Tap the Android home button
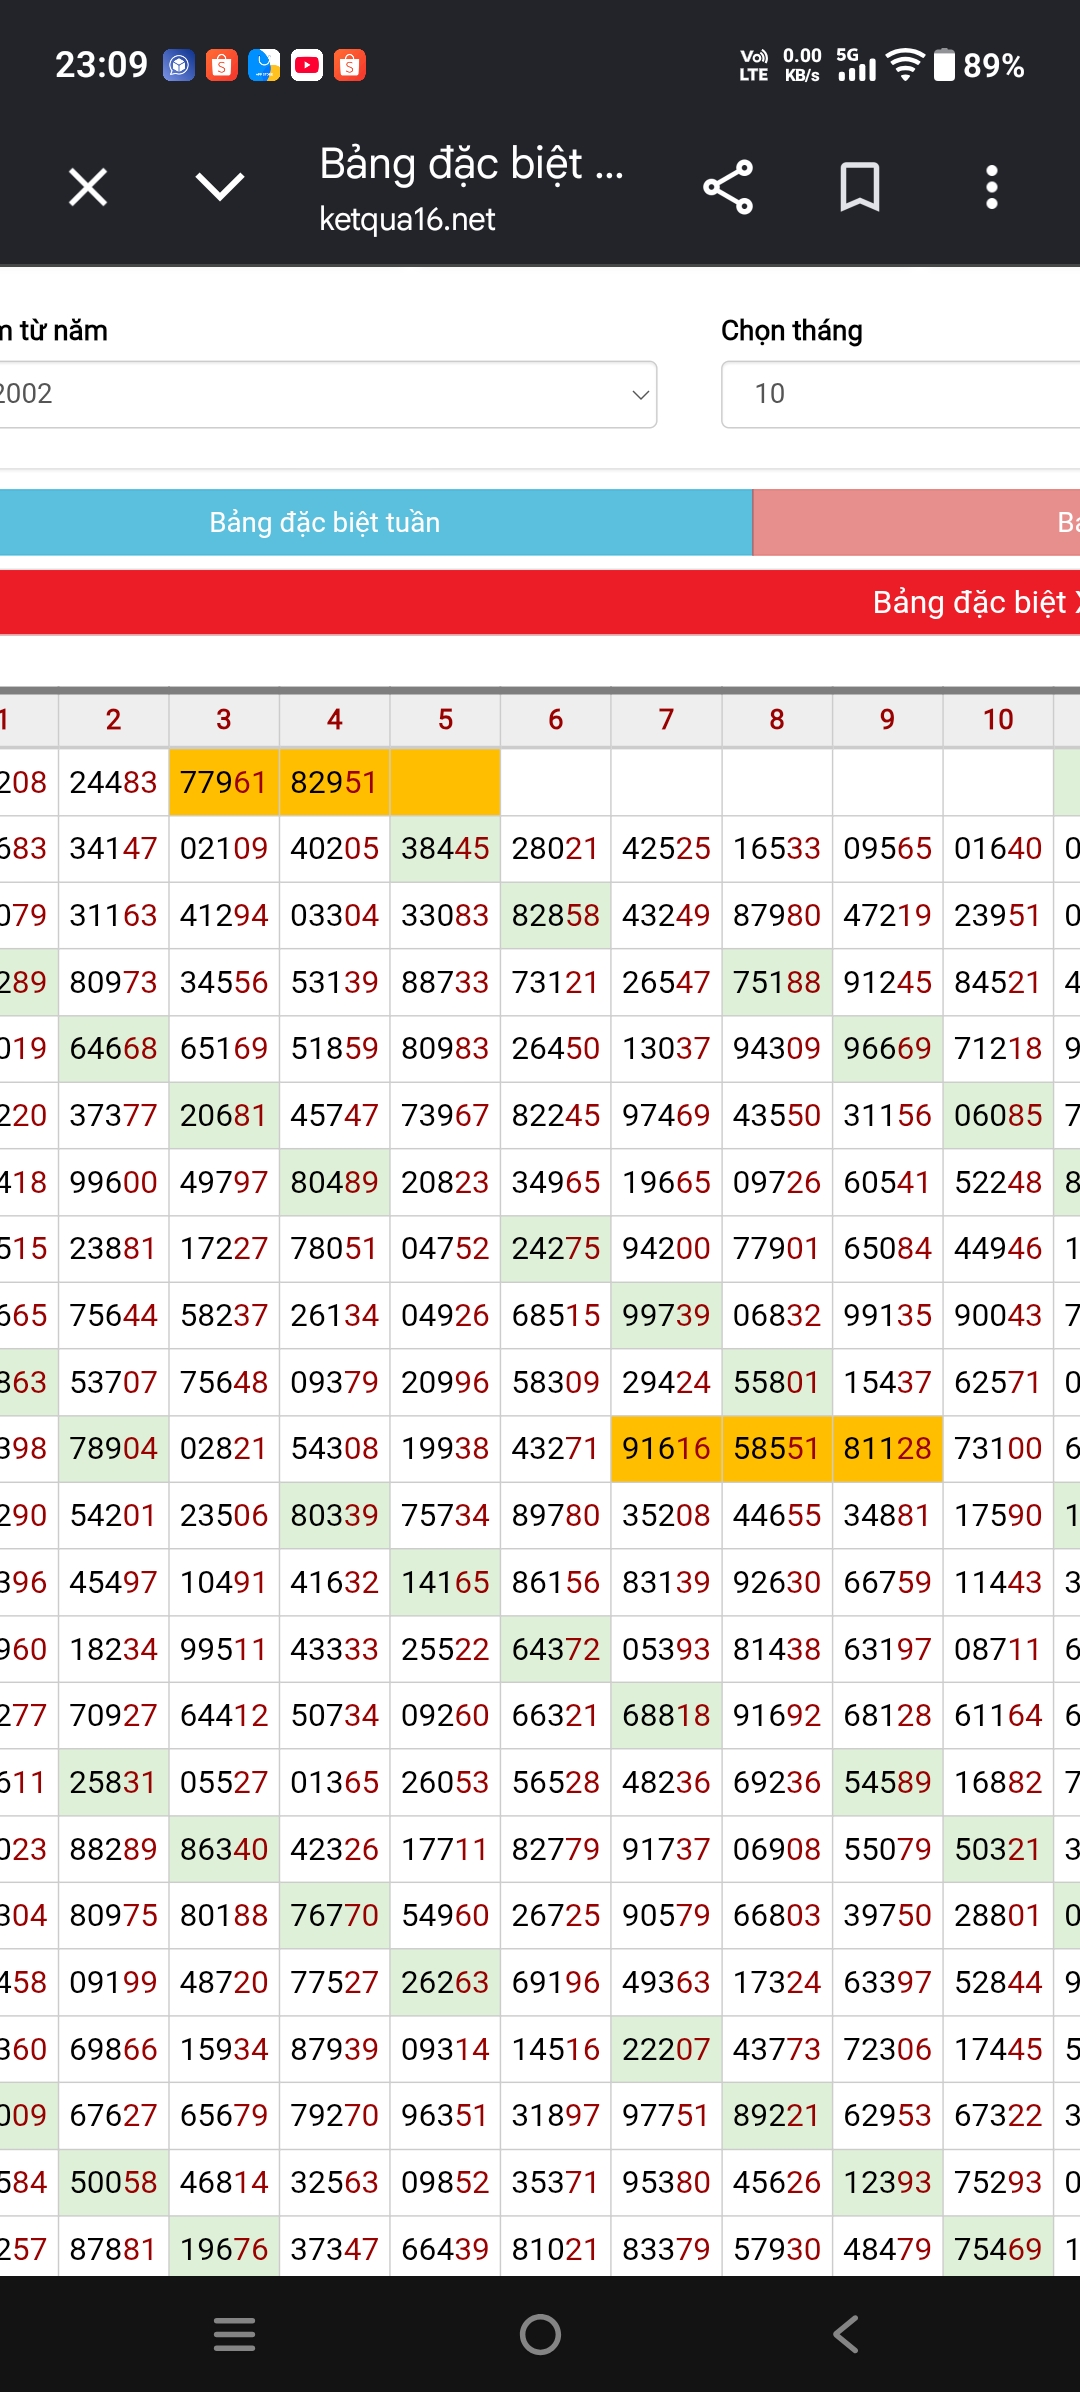The height and width of the screenshot is (2392, 1080). [540, 2335]
